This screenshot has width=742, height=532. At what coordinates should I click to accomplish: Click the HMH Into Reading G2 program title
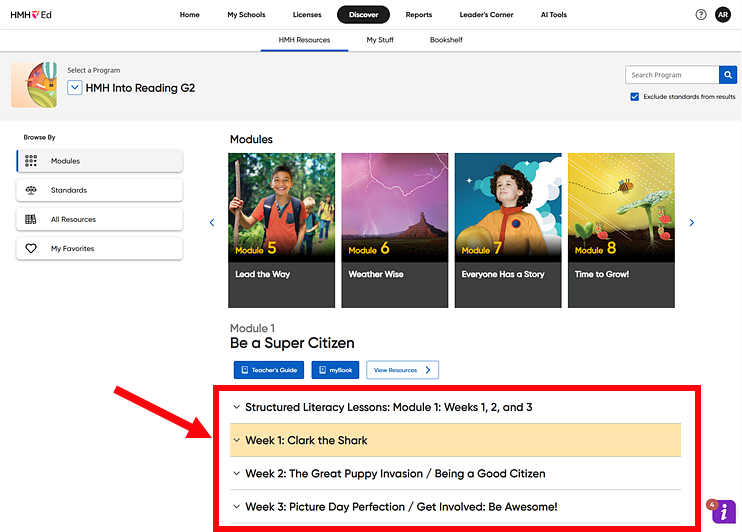pos(140,88)
